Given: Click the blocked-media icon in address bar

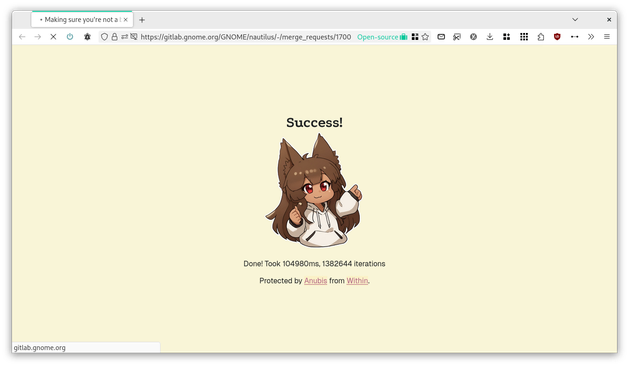Looking at the screenshot, I should pos(134,37).
